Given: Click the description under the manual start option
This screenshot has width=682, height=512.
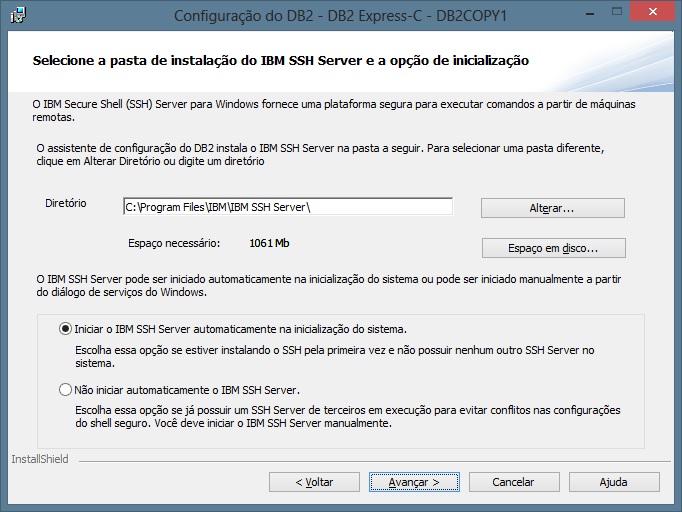Looking at the screenshot, I should point(347,416).
